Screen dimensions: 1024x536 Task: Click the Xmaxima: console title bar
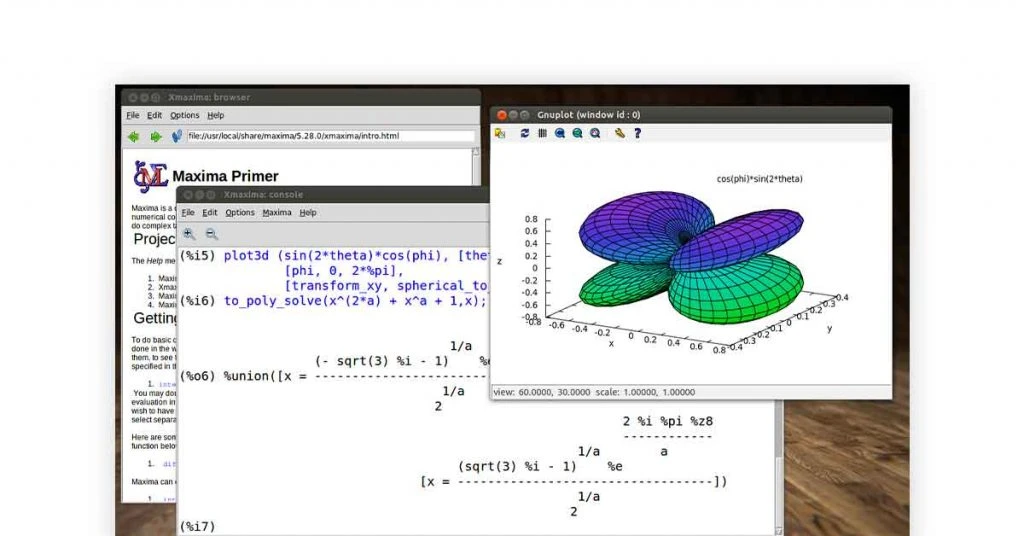(x=333, y=195)
